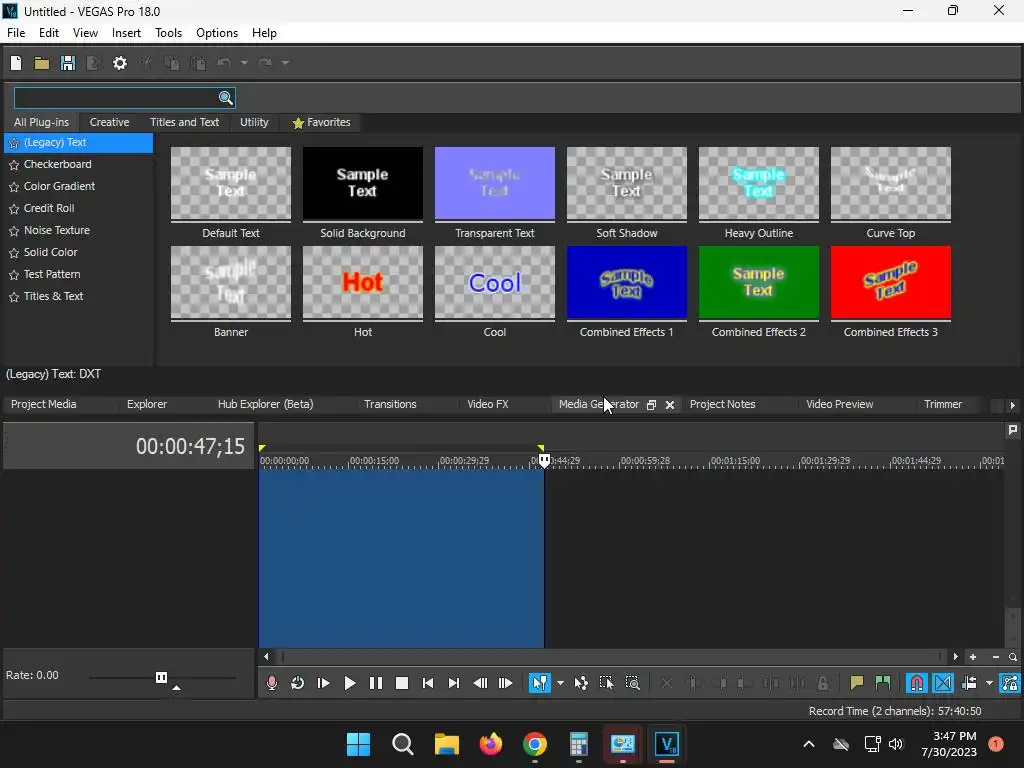Favorite (Legacy) Text with its star
The width and height of the screenshot is (1024, 768).
click(14, 143)
